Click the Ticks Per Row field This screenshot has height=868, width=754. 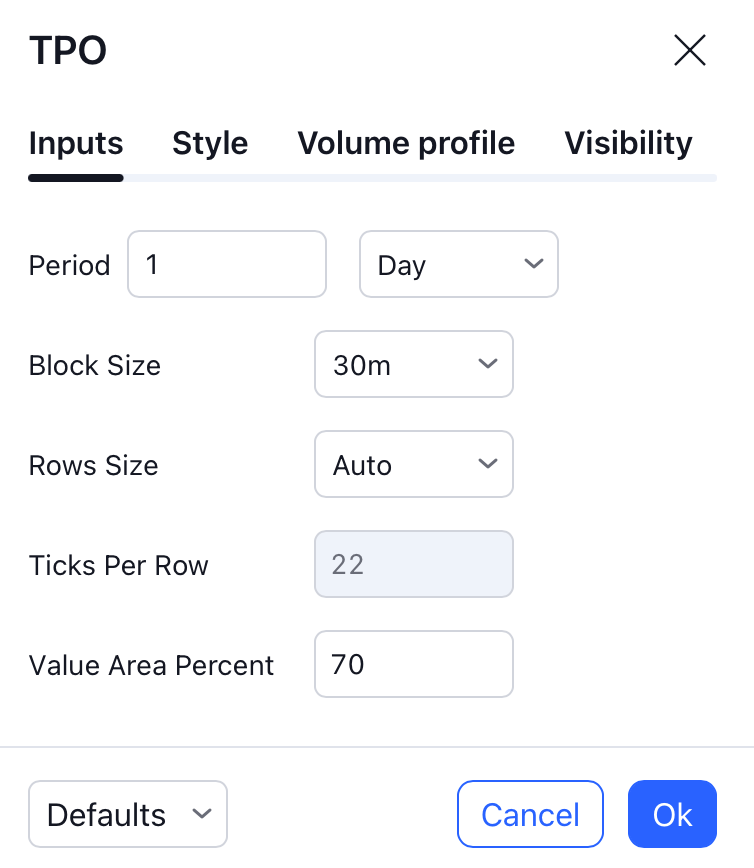coord(414,564)
